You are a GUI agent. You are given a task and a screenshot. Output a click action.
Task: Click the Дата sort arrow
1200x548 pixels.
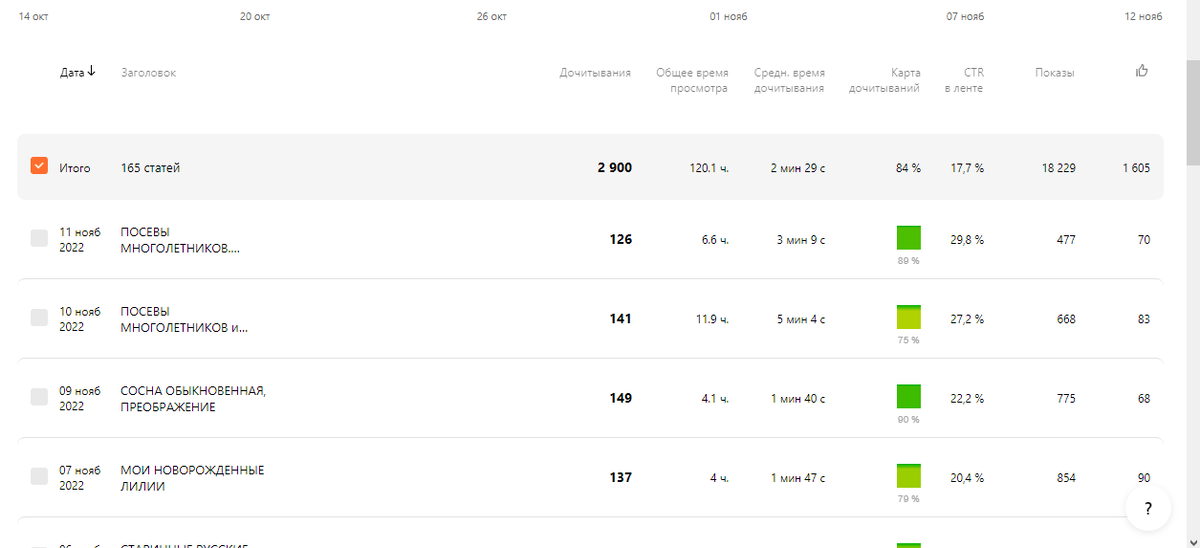pos(92,71)
